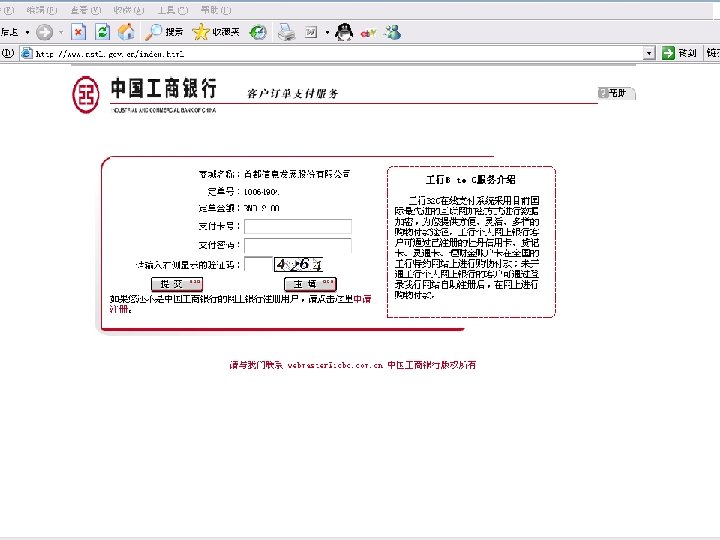Launch the QQ penguin toolbar icon
Image resolution: width=720 pixels, height=540 pixels.
click(344, 32)
